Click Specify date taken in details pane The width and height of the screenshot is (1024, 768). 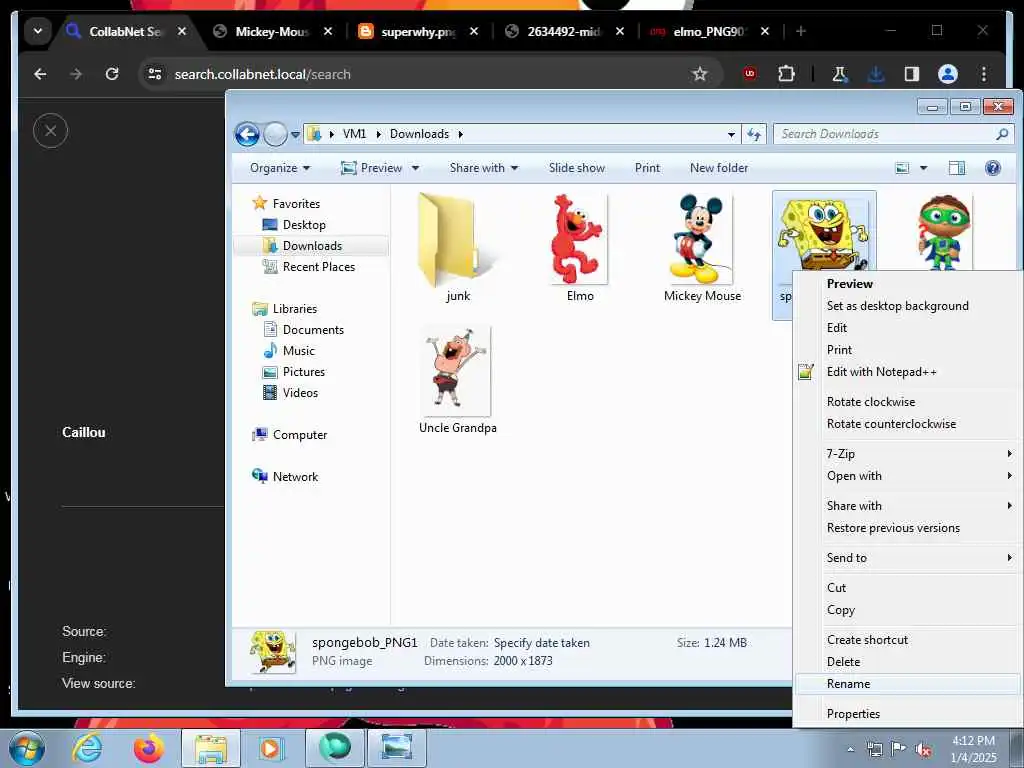pos(541,643)
